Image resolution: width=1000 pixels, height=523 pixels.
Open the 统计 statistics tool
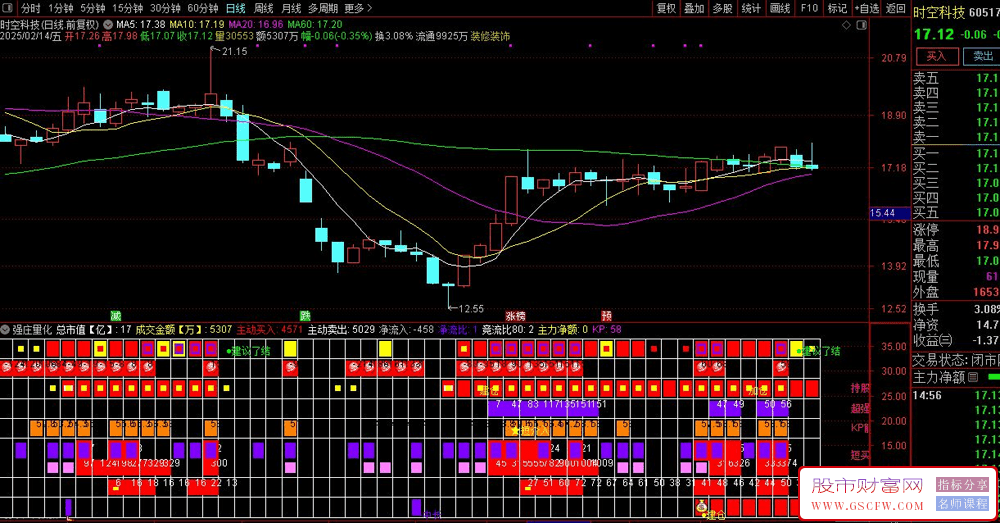pos(751,8)
